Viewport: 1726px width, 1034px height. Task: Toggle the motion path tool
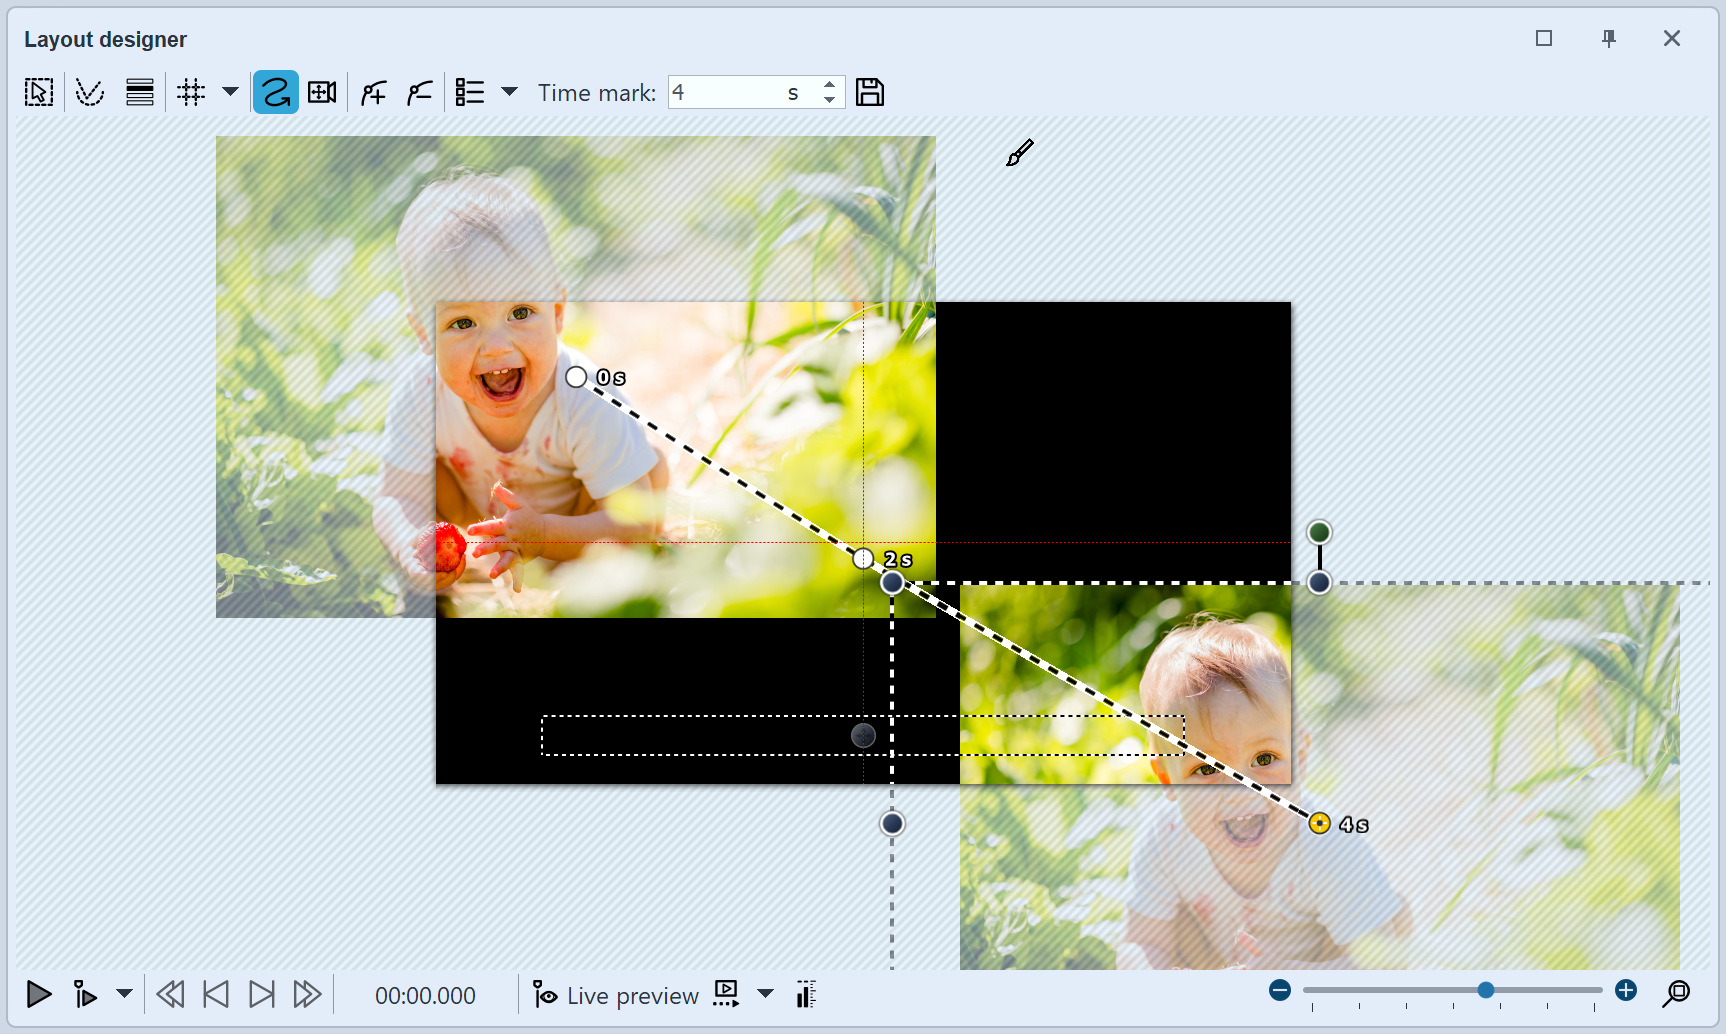(x=275, y=93)
